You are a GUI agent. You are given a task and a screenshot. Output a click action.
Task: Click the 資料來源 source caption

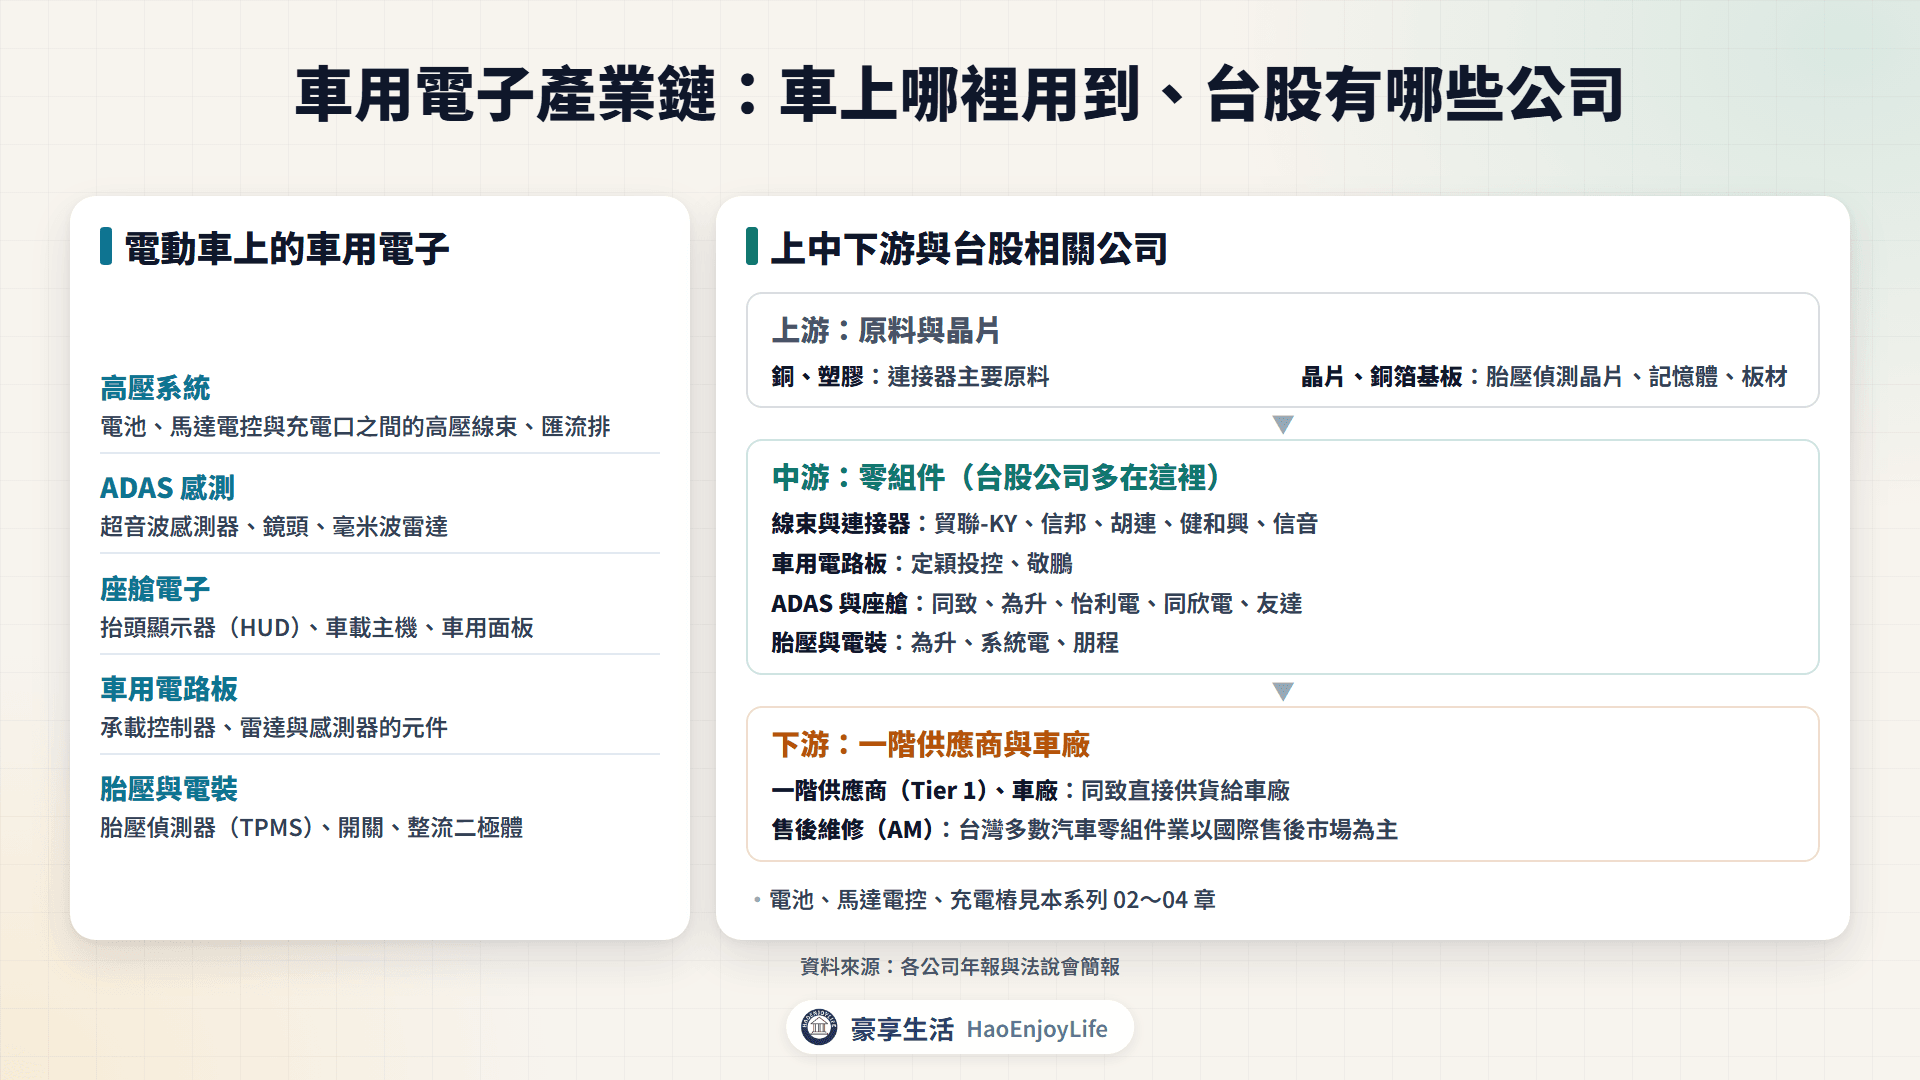[x=960, y=967]
